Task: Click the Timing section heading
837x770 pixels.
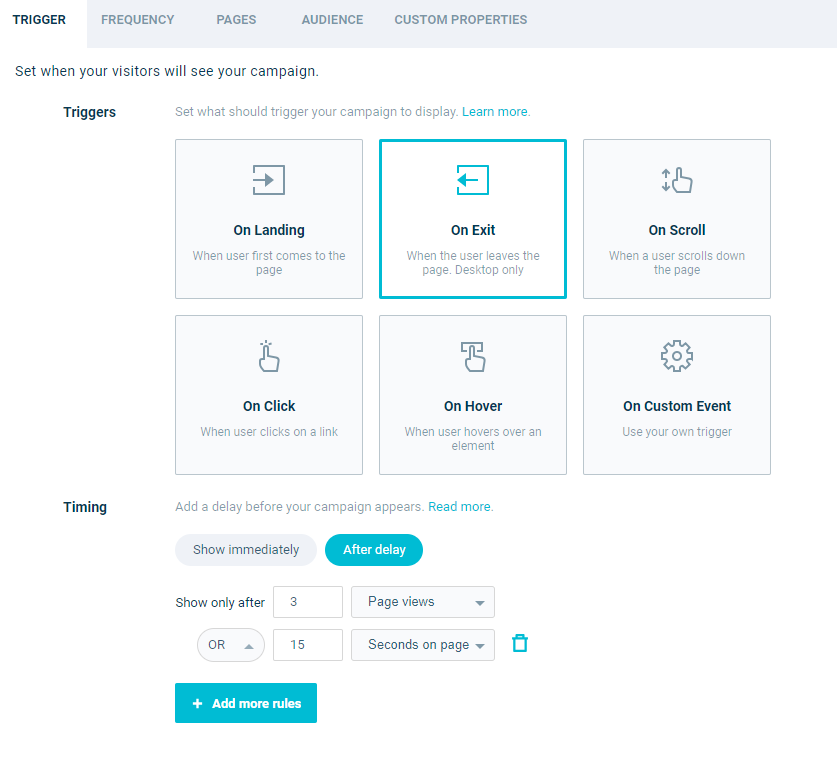Action: [x=85, y=507]
